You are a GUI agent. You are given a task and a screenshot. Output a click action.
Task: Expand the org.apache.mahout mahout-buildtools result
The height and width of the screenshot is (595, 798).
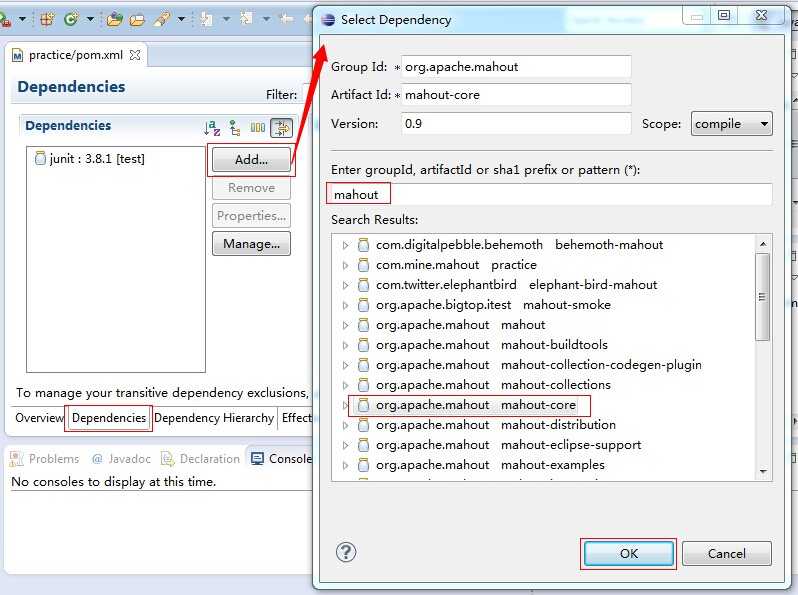pos(346,345)
